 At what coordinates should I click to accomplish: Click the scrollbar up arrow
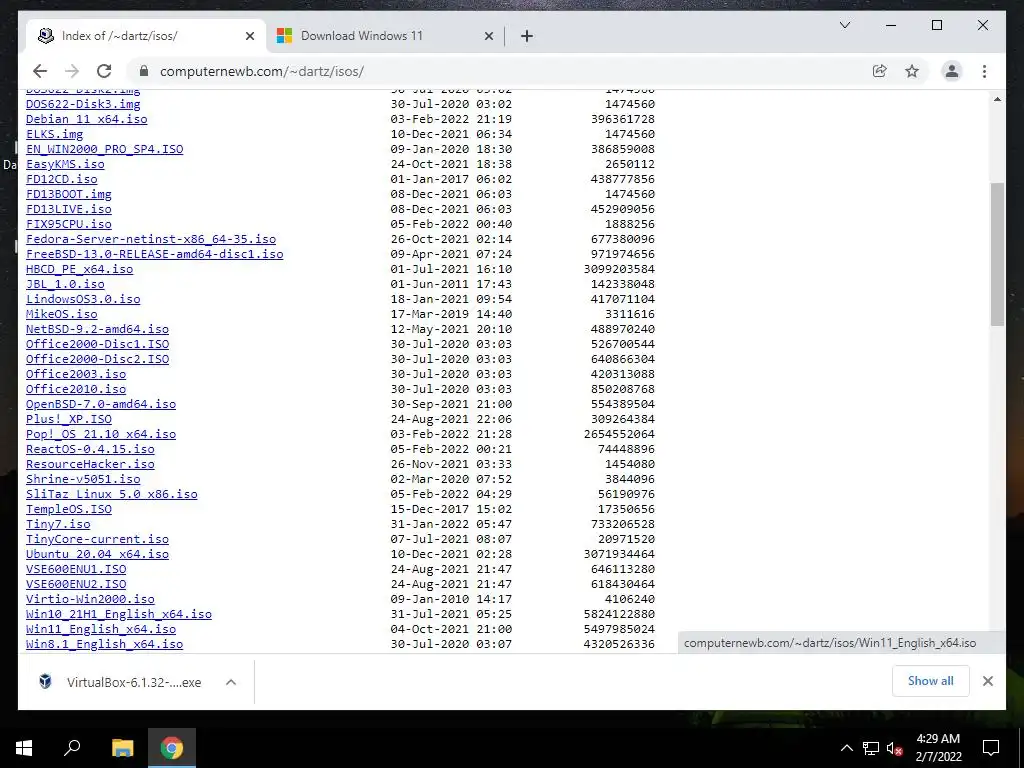[x=997, y=99]
